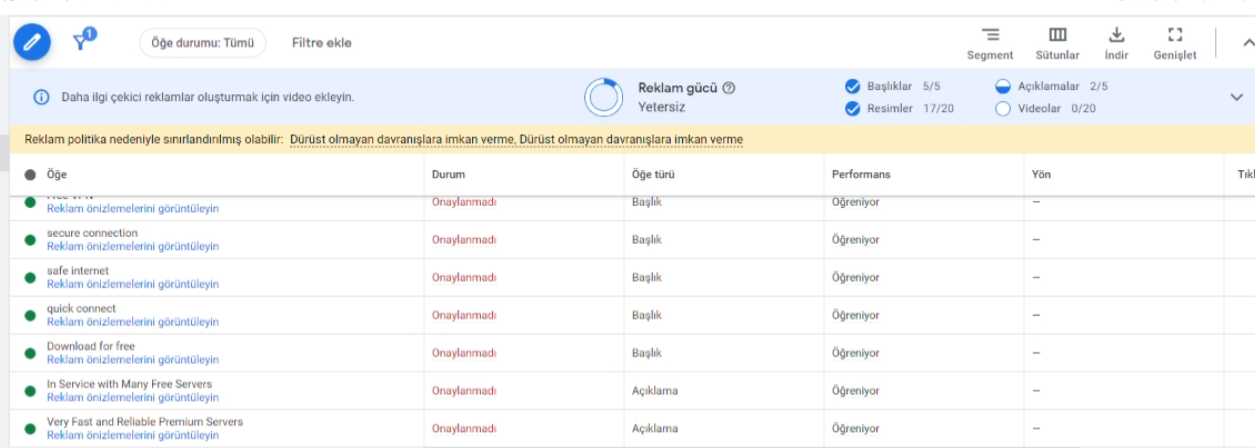
Task: Click green dot for In Service with Many Free Servers
Action: point(30,391)
